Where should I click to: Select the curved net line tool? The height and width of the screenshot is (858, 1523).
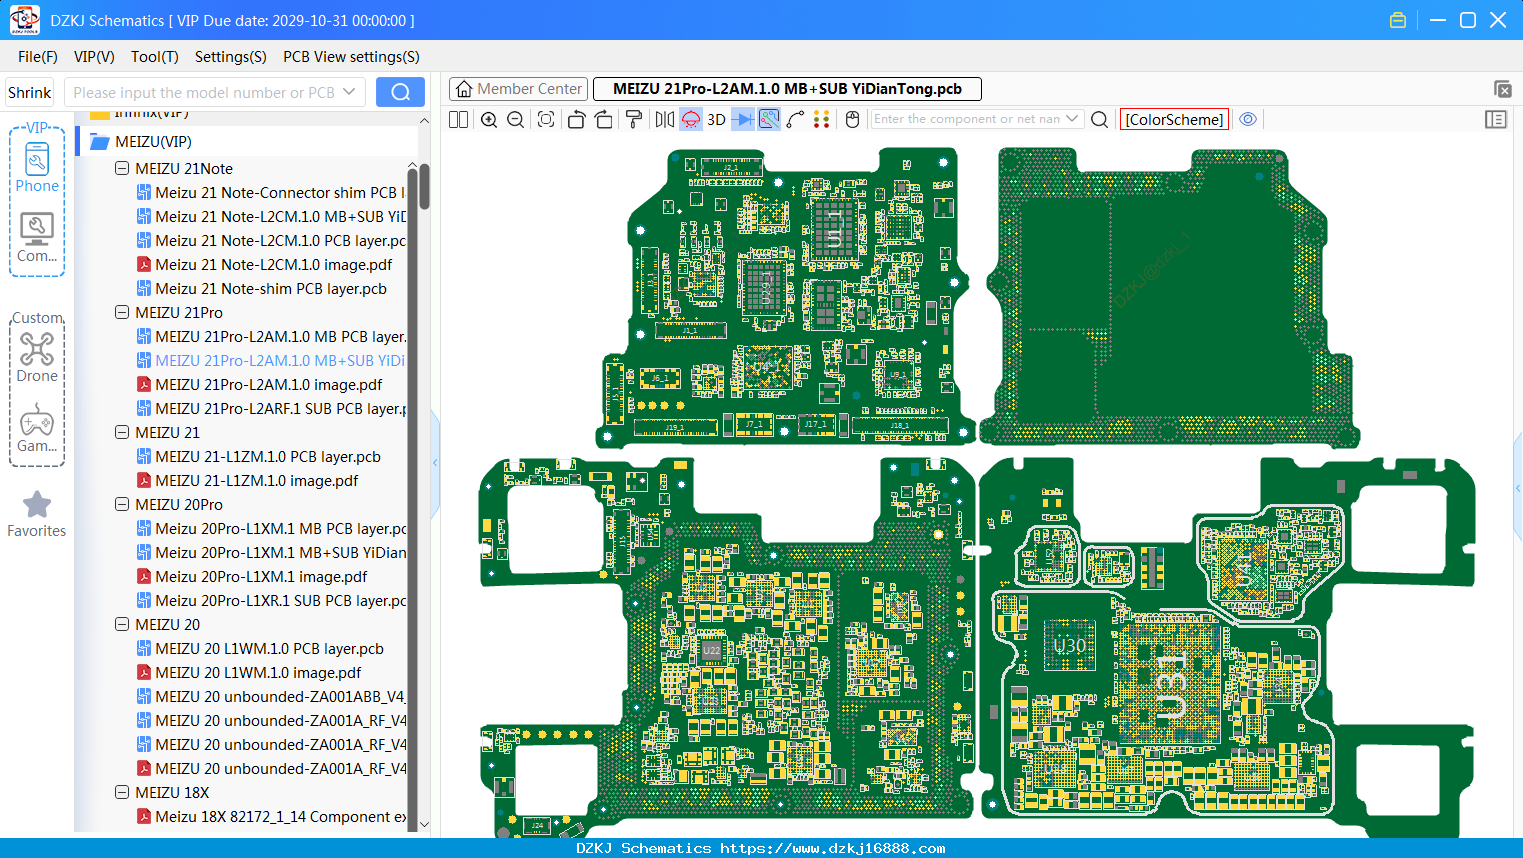[x=795, y=119]
